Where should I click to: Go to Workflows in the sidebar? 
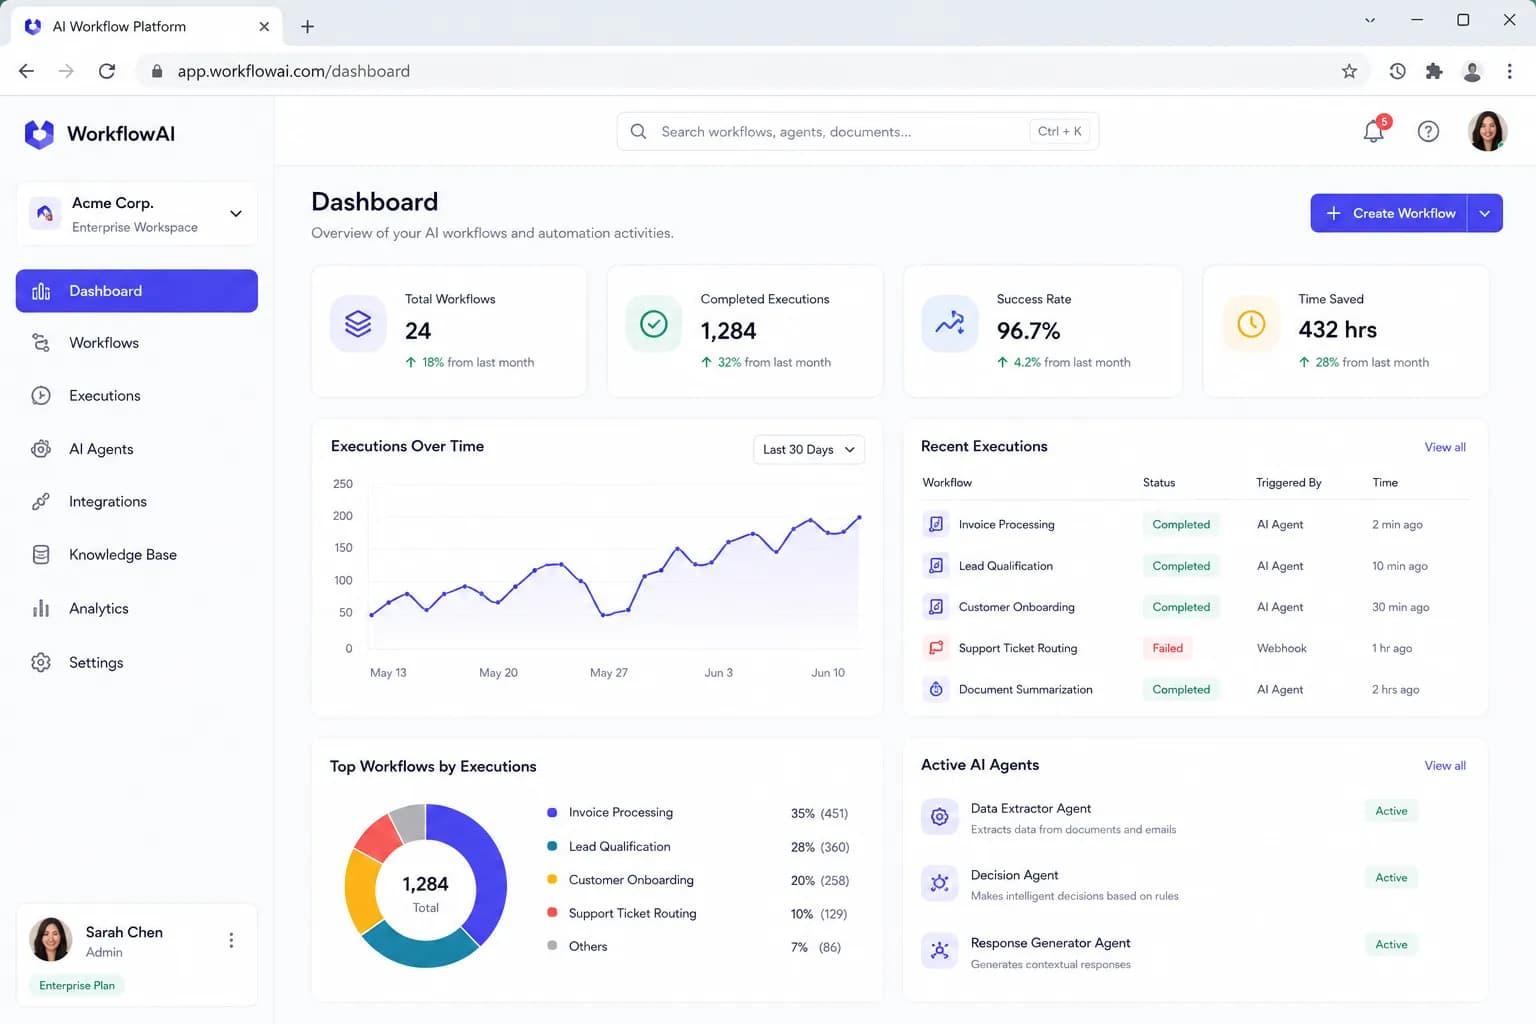point(137,343)
